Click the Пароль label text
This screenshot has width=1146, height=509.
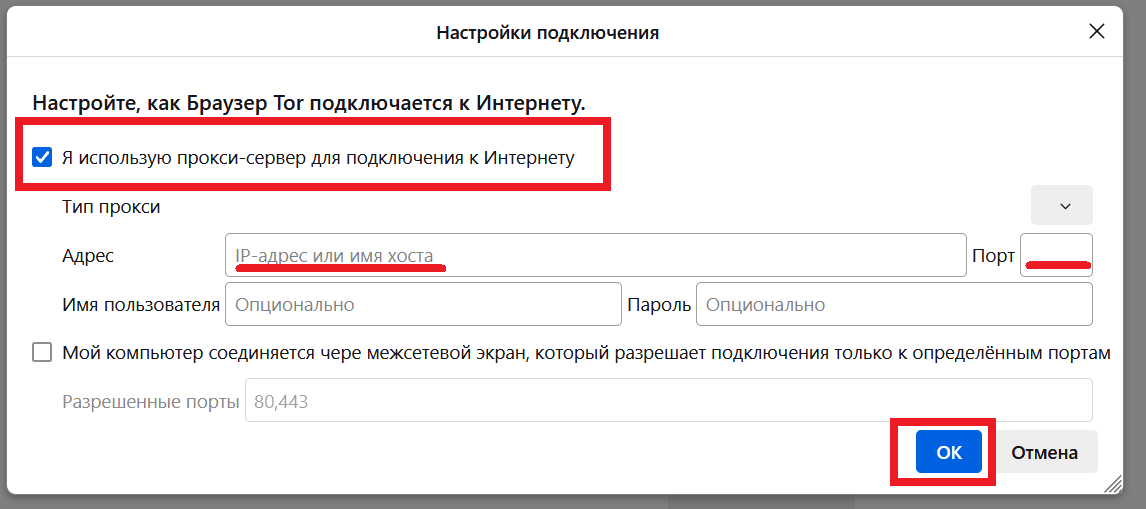point(659,304)
